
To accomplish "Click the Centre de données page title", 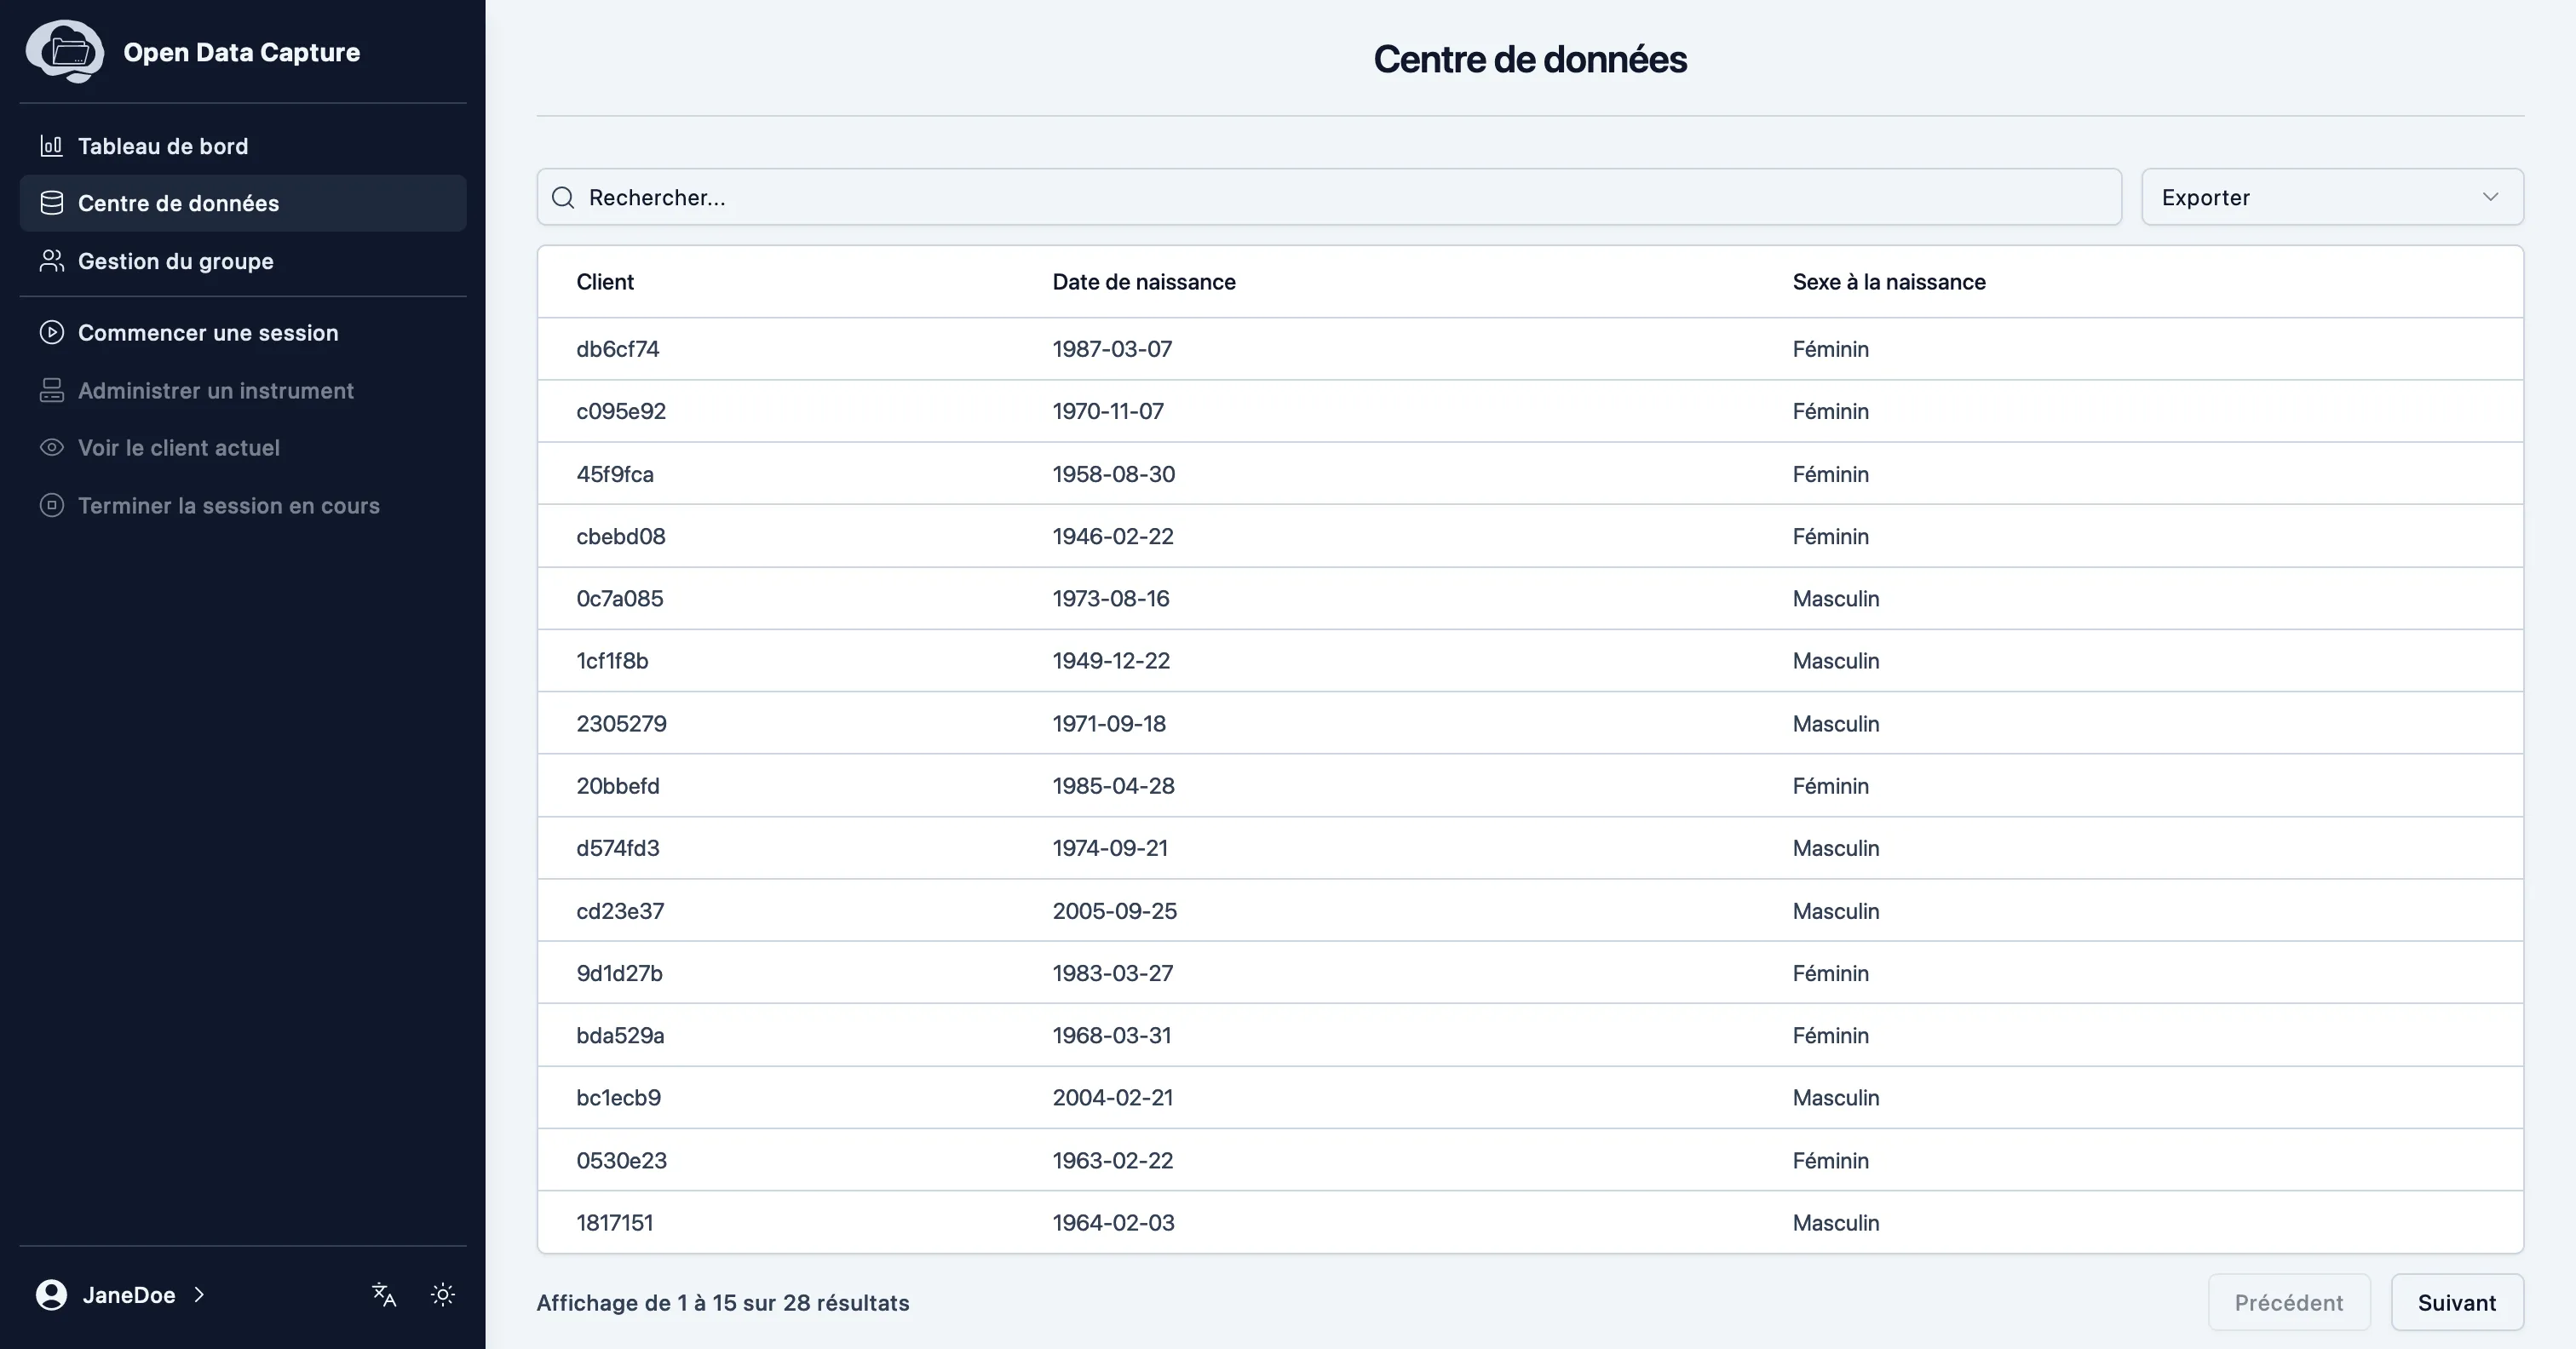I will (1530, 59).
